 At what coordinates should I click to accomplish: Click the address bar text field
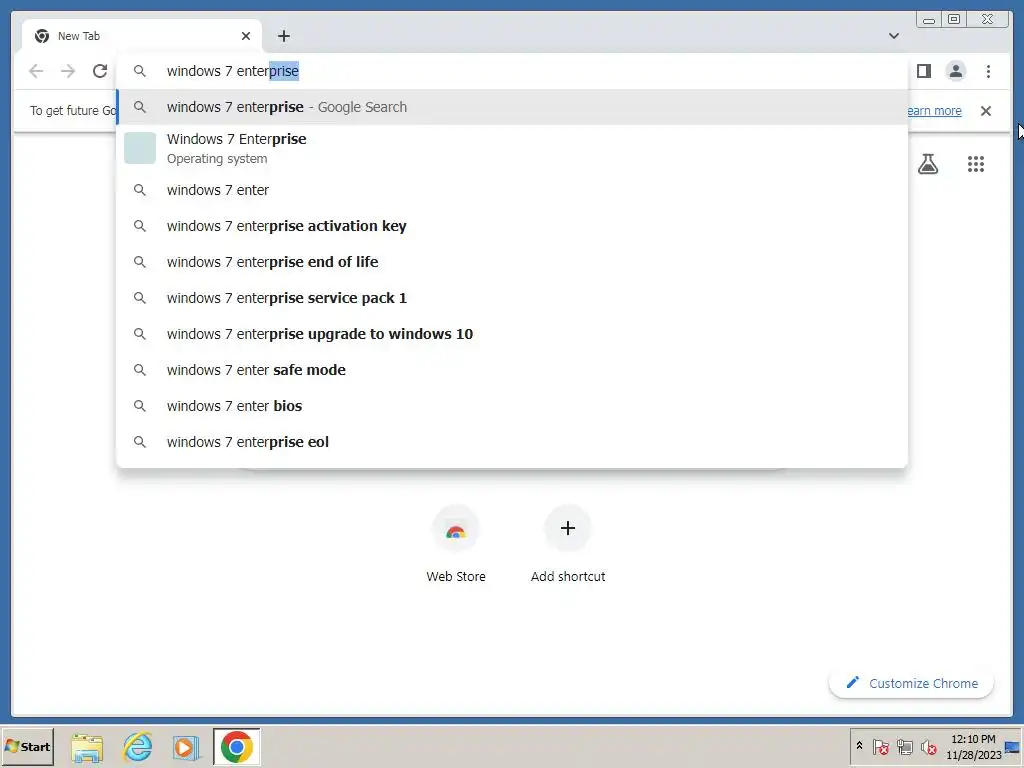(511, 71)
